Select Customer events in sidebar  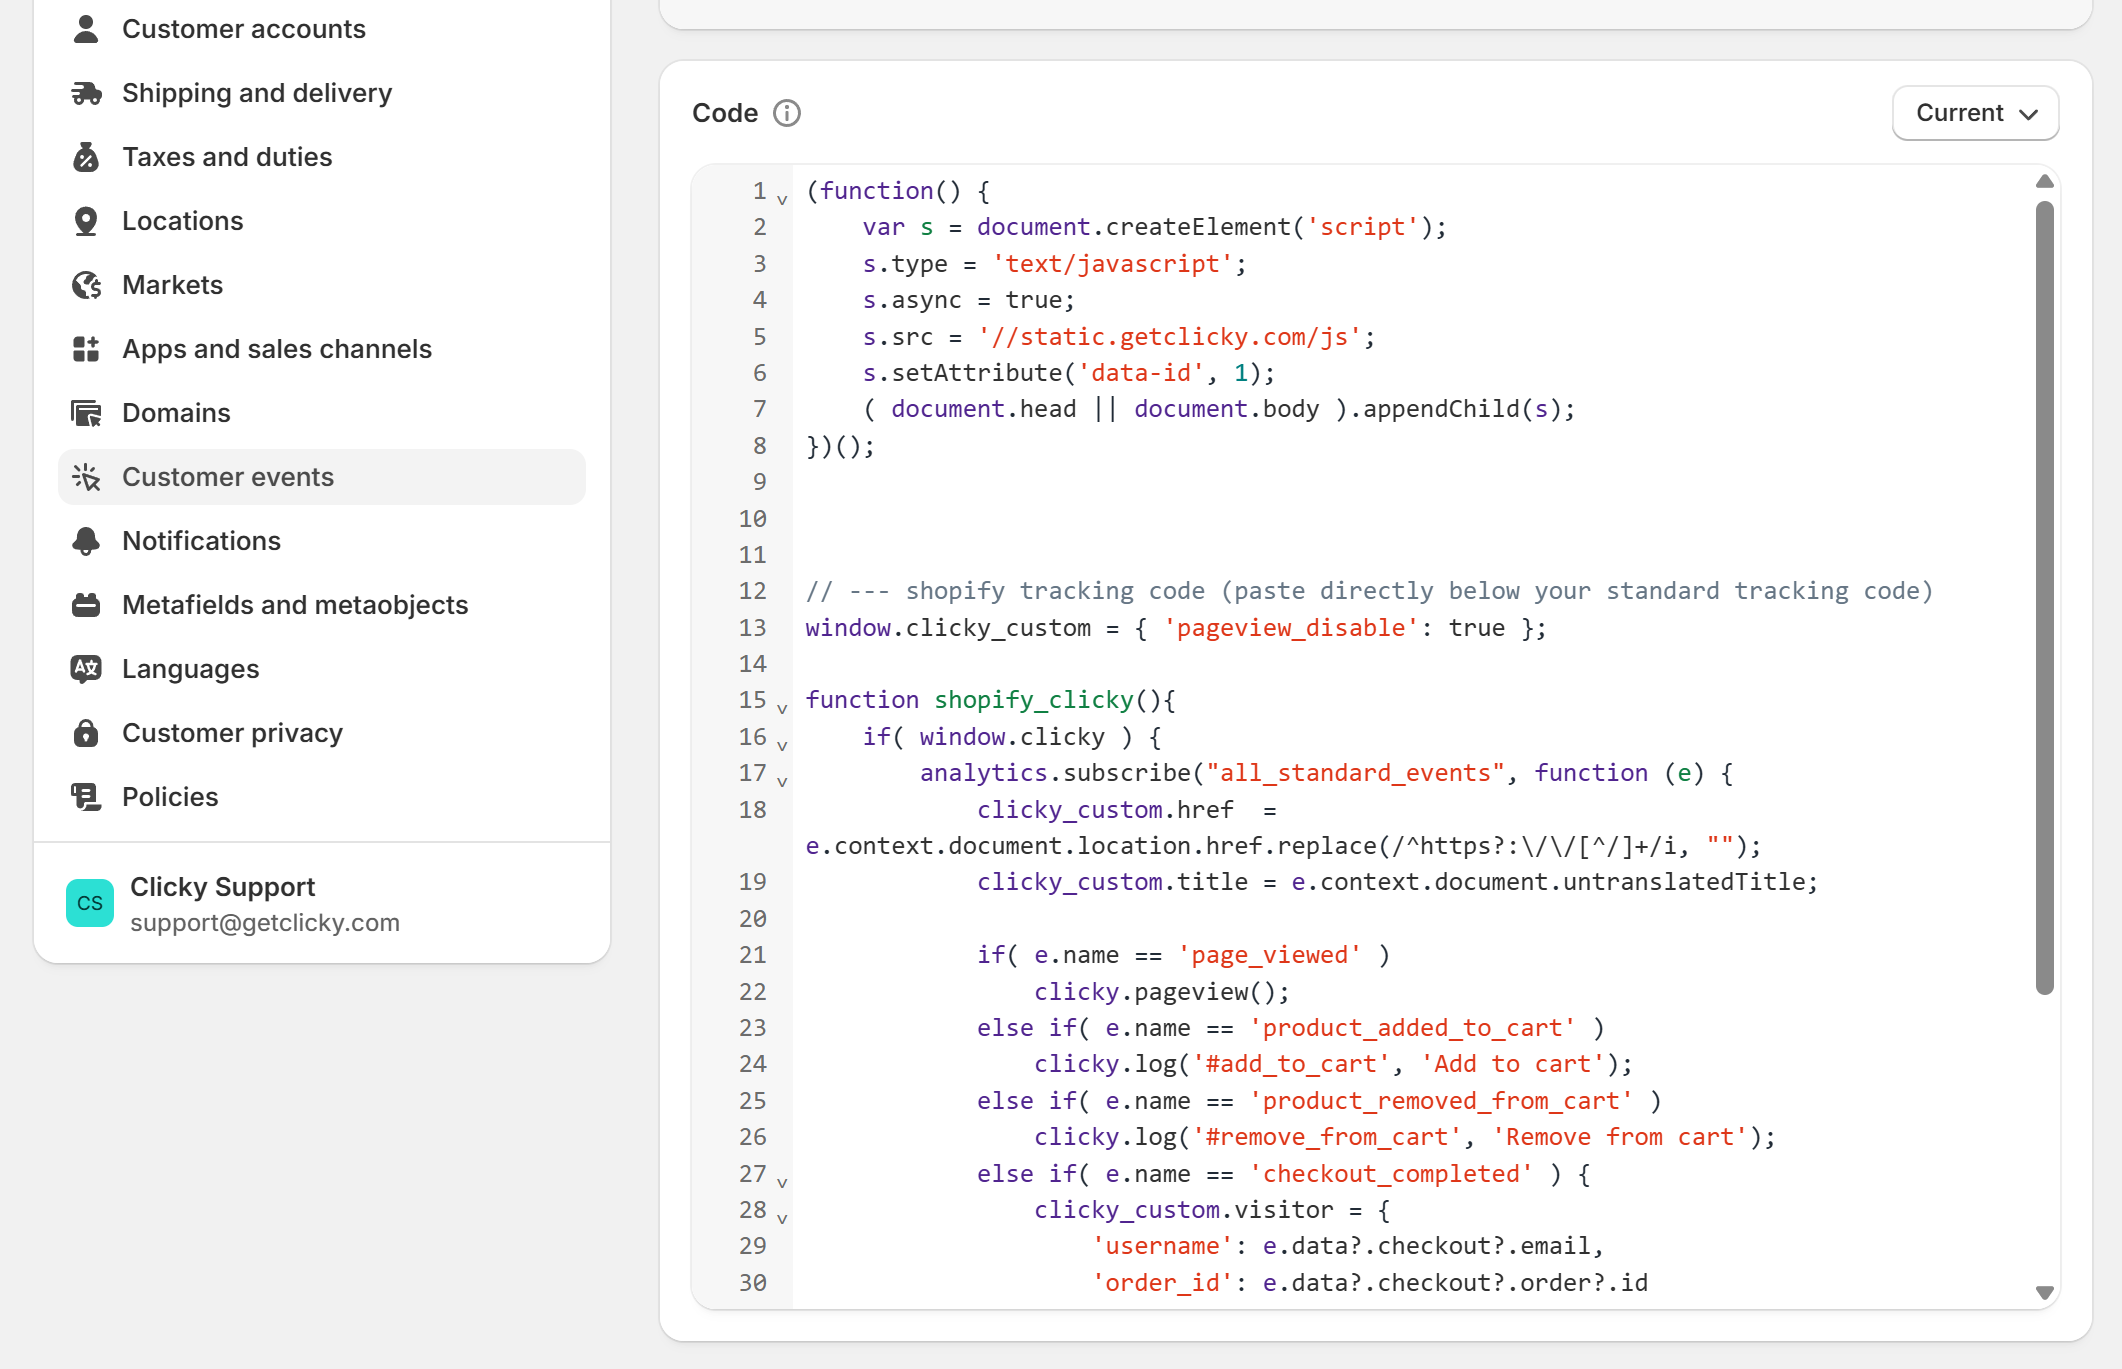[x=228, y=477]
